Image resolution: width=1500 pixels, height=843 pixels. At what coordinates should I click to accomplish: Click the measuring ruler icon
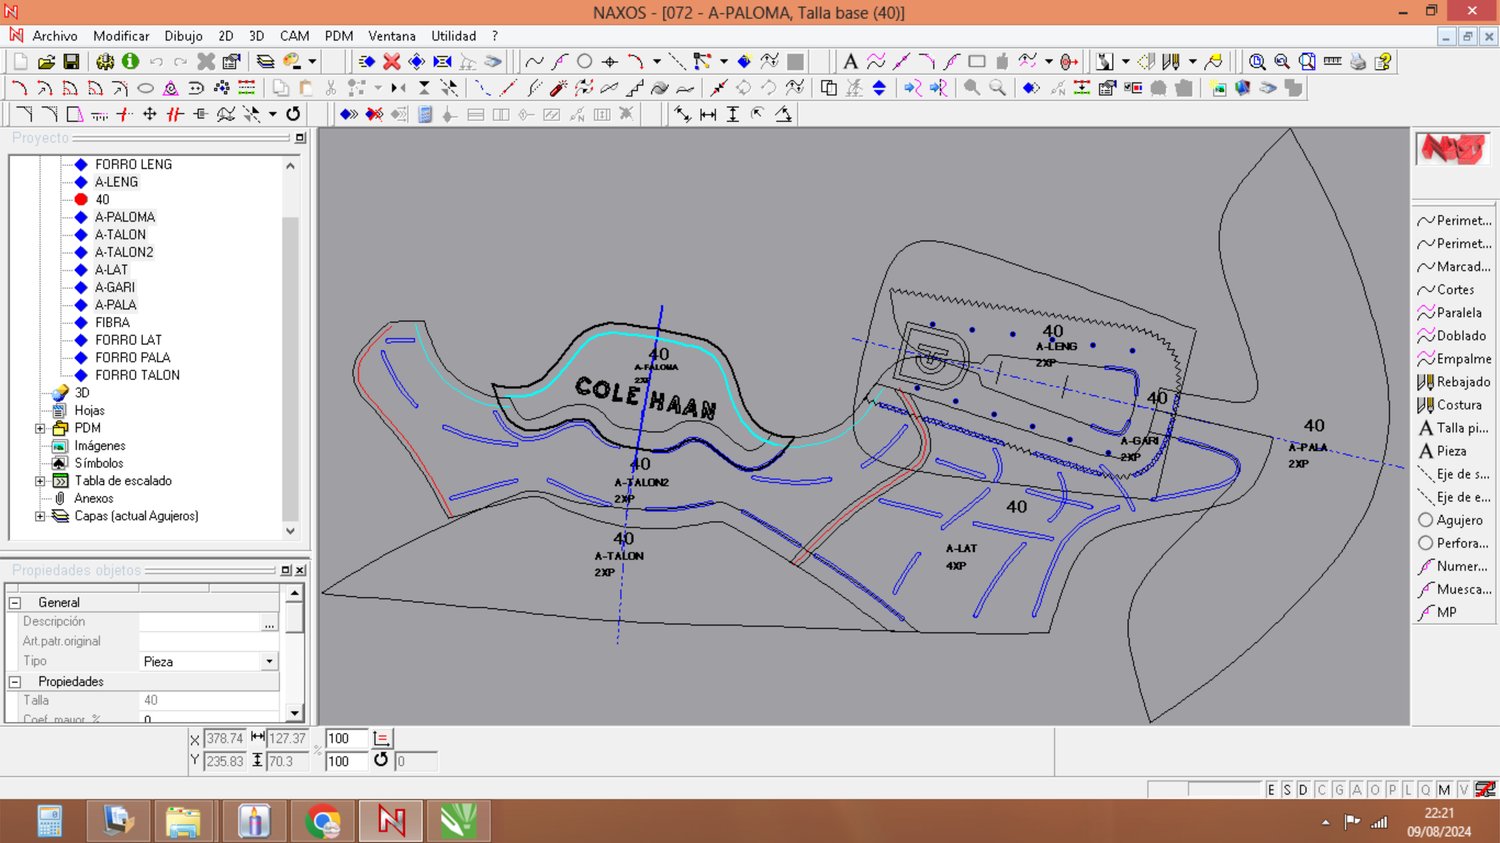click(1332, 62)
